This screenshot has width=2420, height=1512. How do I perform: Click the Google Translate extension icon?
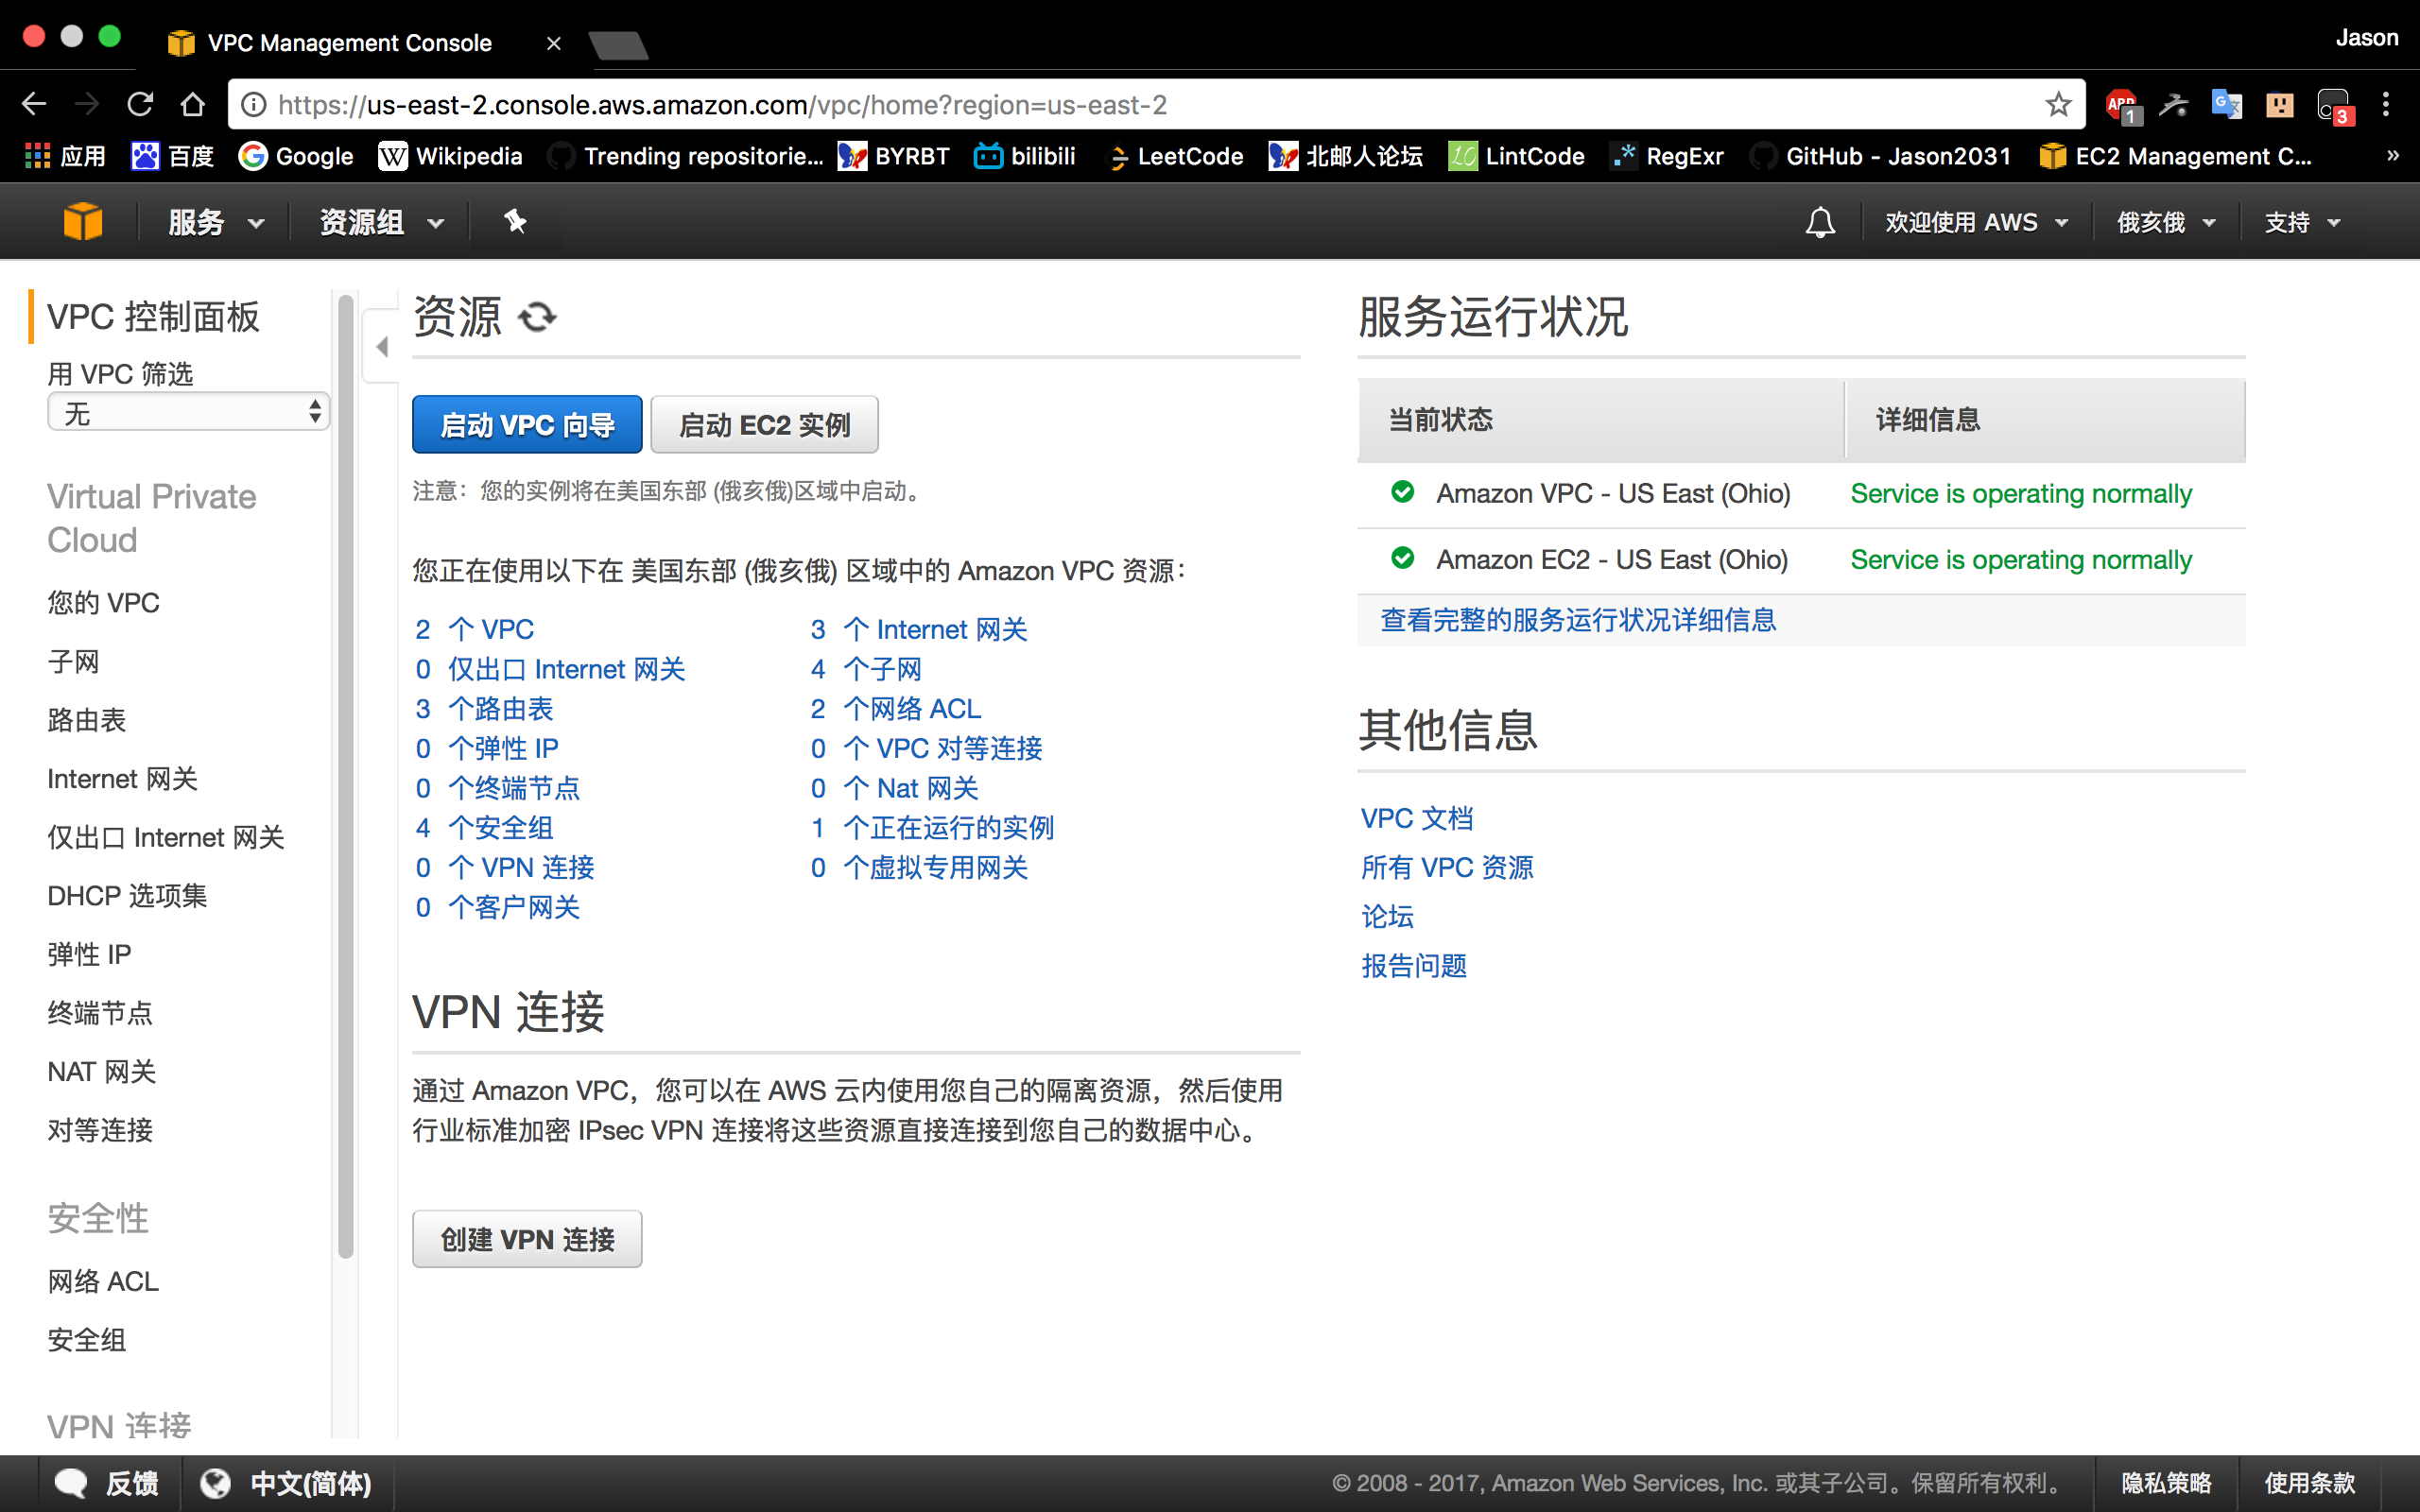[x=2226, y=104]
